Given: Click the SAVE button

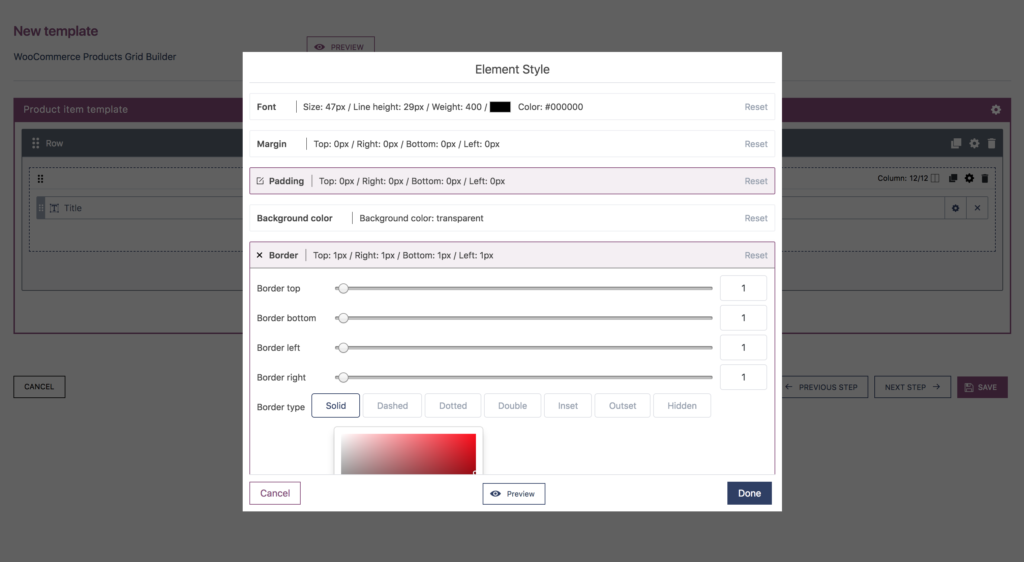Looking at the screenshot, I should pos(982,387).
